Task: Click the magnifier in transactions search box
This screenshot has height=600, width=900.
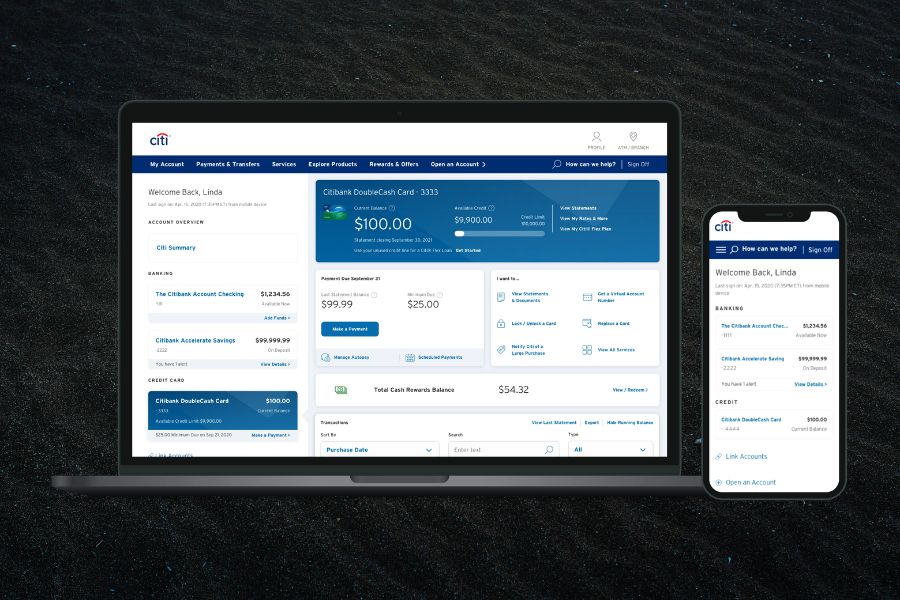Action: pos(548,450)
